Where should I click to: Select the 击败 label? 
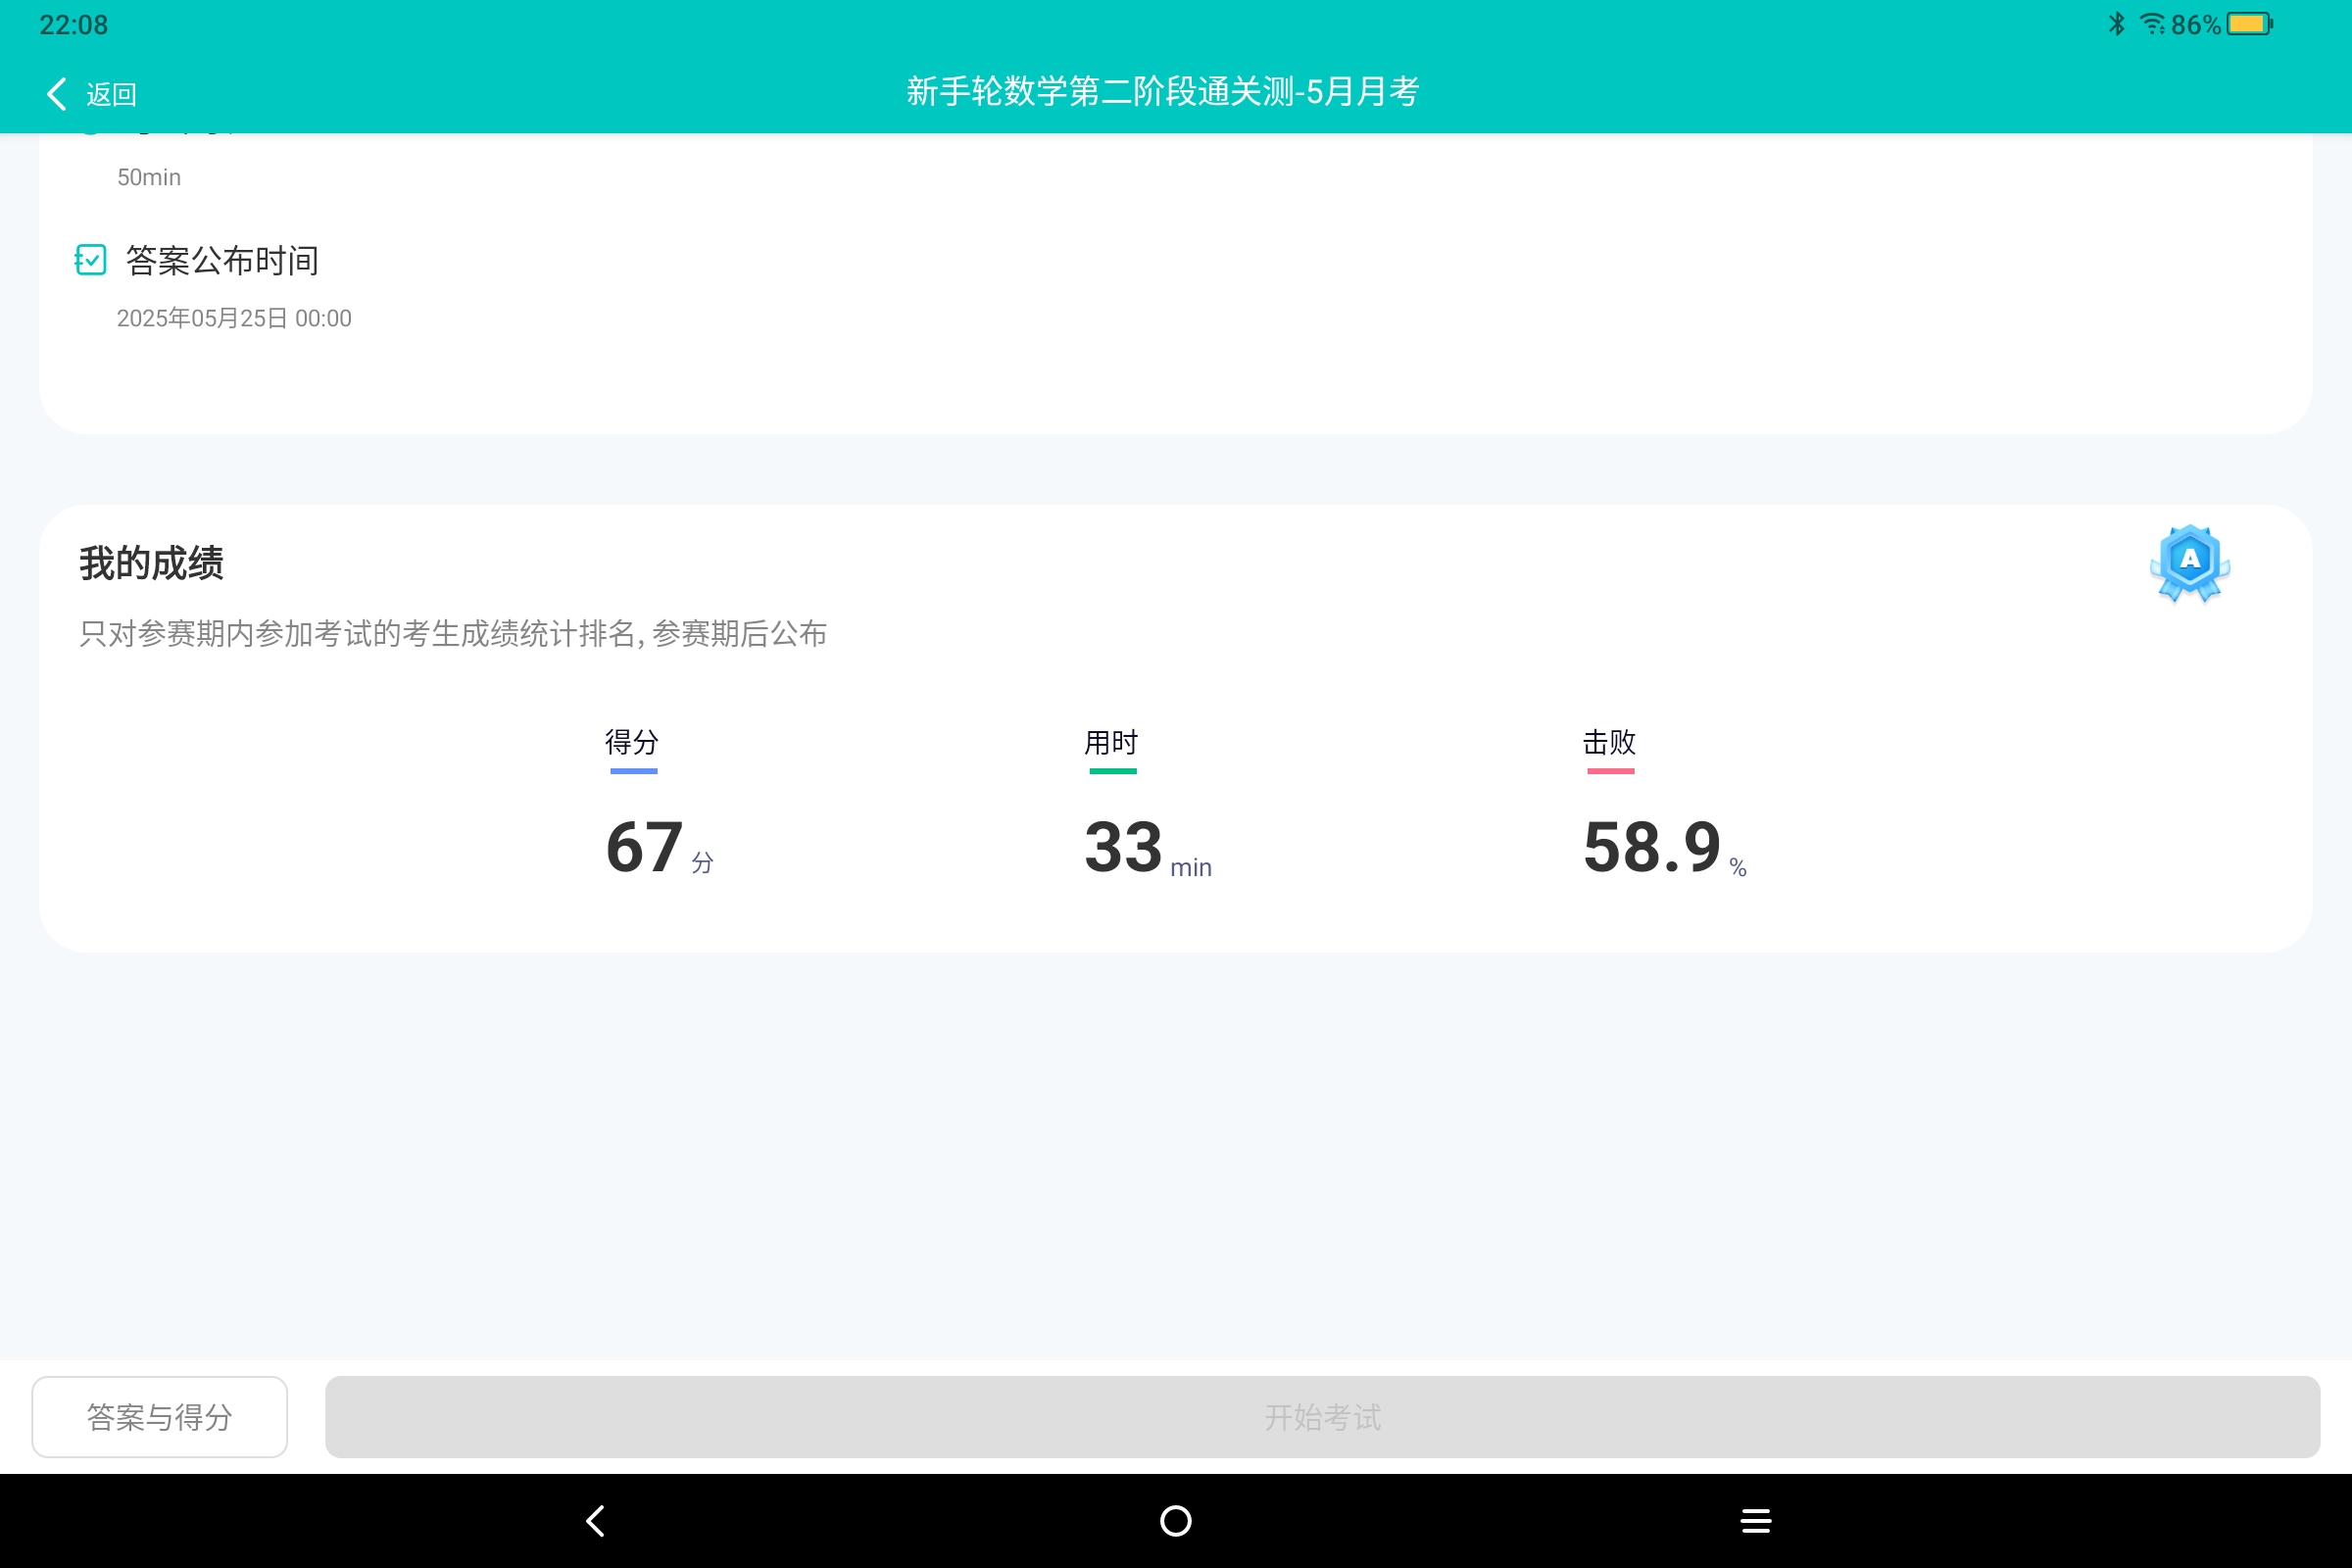[x=1609, y=742]
